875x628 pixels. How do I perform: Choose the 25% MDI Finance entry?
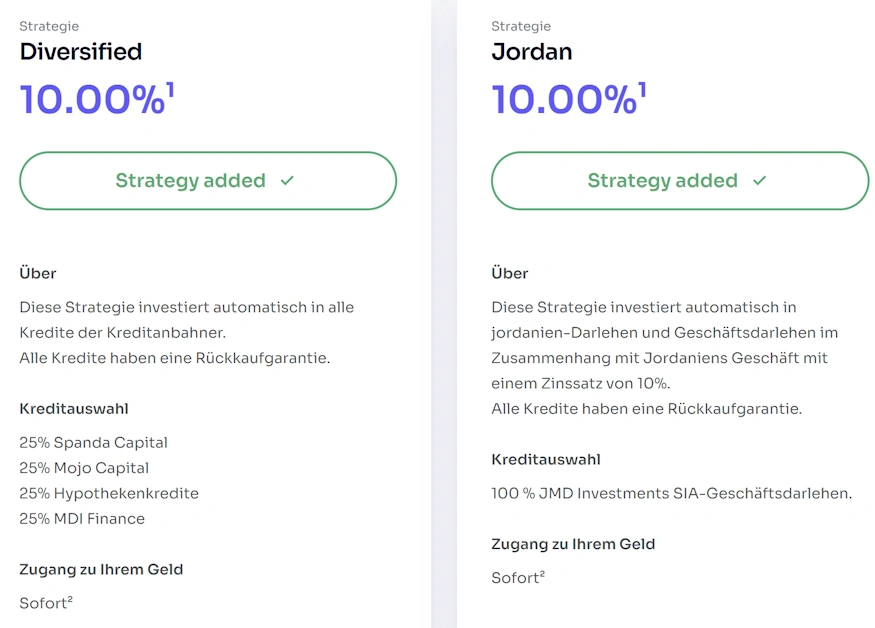click(x=82, y=518)
